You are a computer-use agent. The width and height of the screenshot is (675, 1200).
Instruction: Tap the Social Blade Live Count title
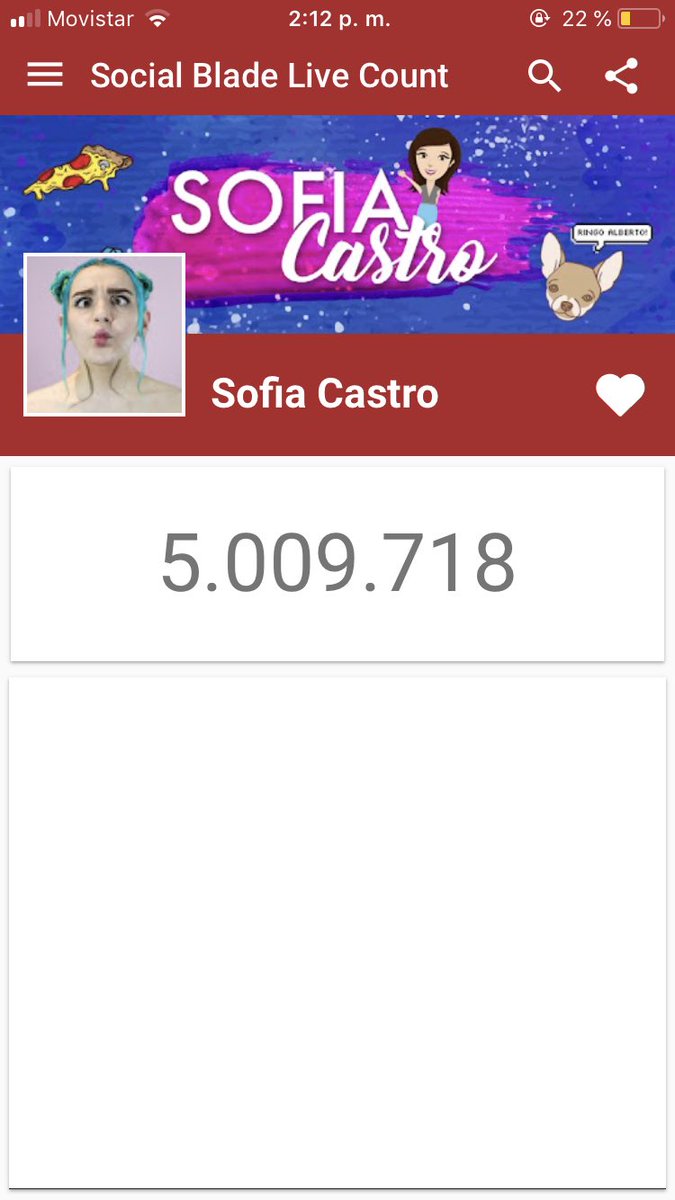point(269,76)
